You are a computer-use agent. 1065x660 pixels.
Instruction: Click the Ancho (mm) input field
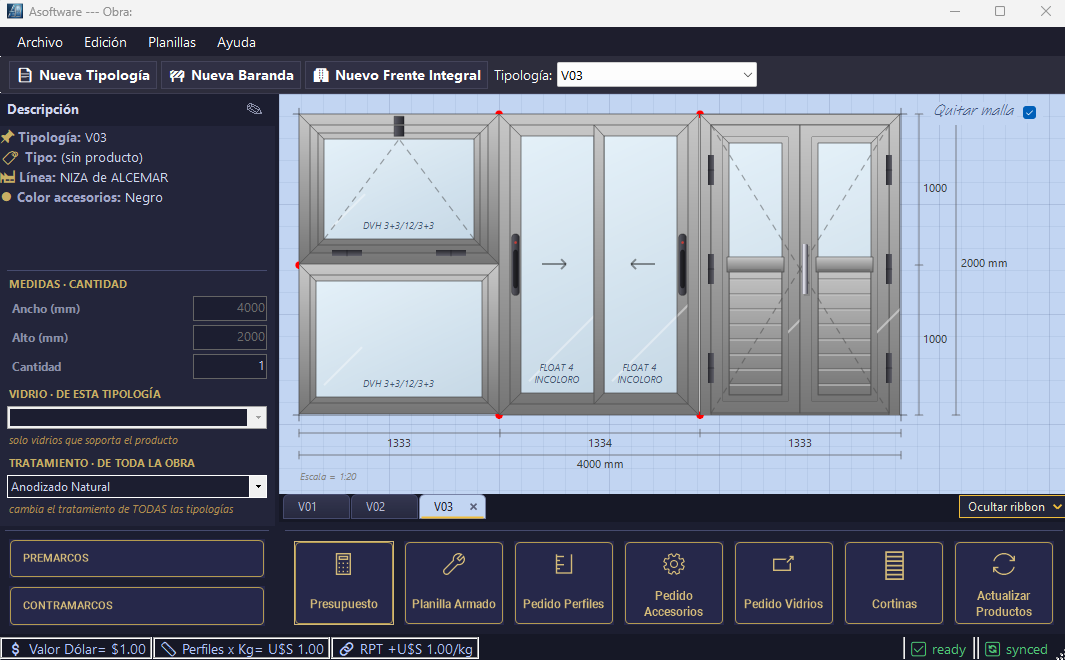[230, 308]
